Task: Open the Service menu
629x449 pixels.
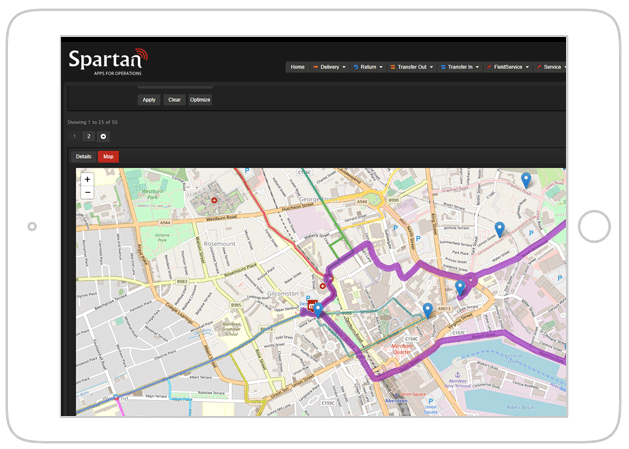Action: (x=551, y=67)
